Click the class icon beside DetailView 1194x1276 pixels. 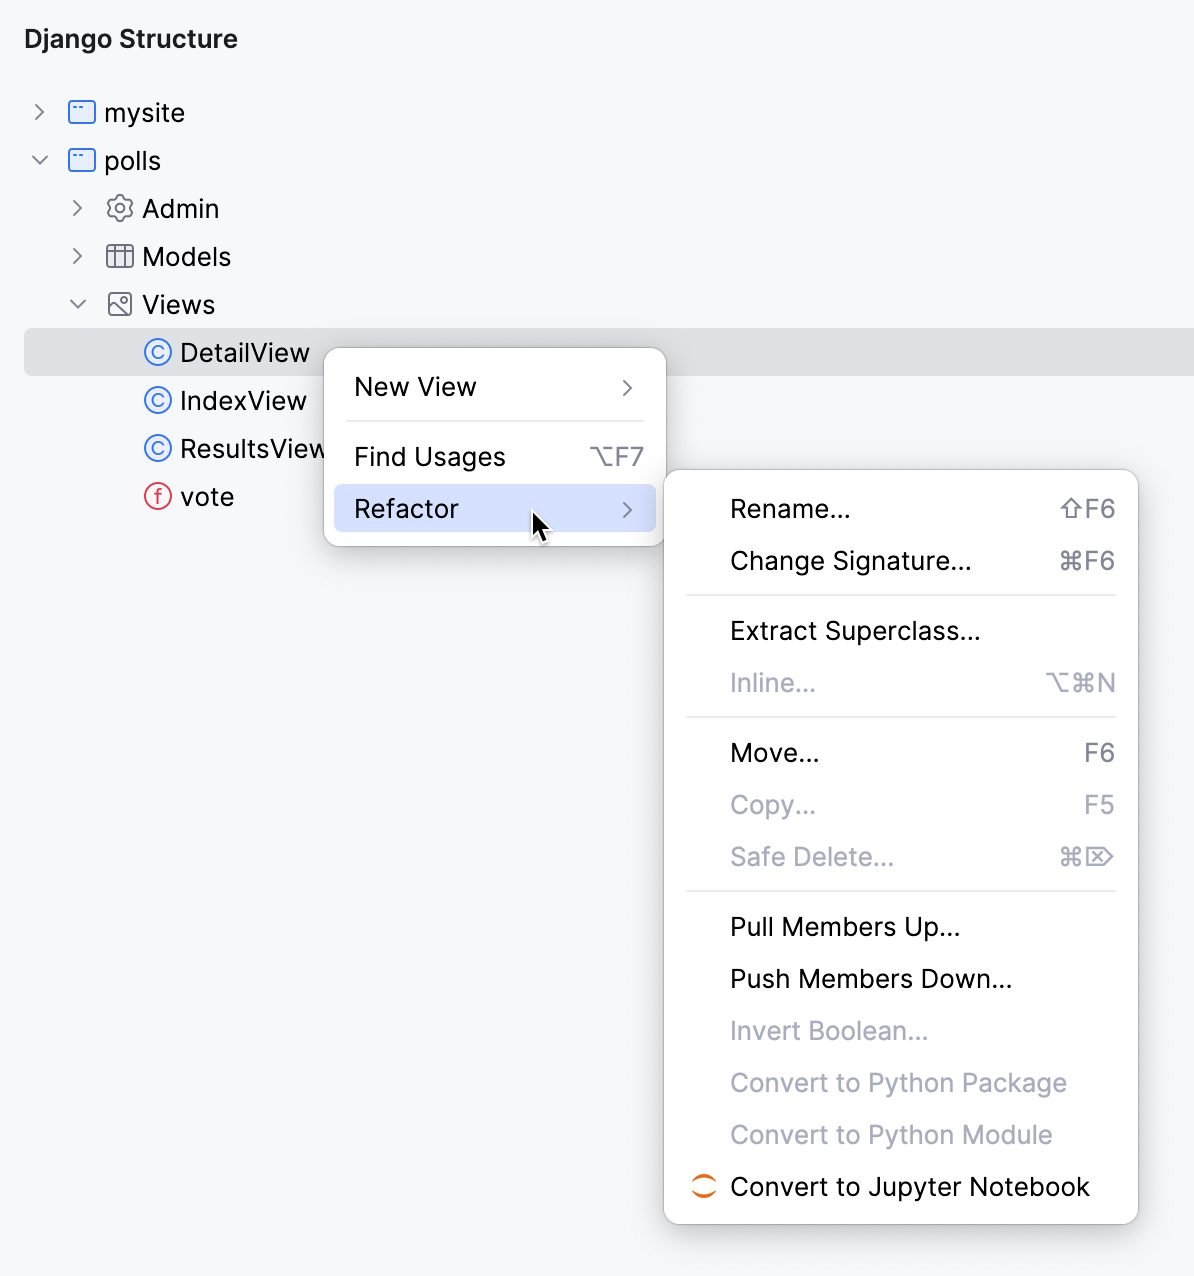[x=158, y=352]
